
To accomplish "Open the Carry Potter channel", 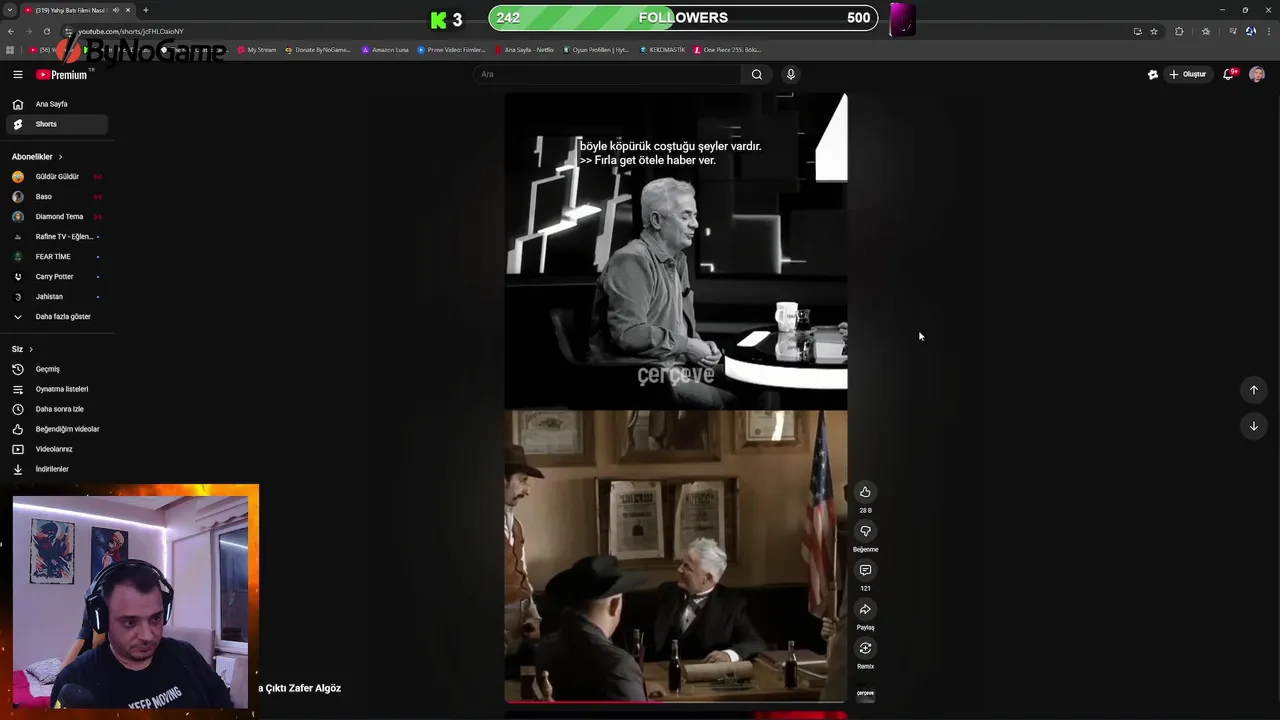I will [55, 277].
